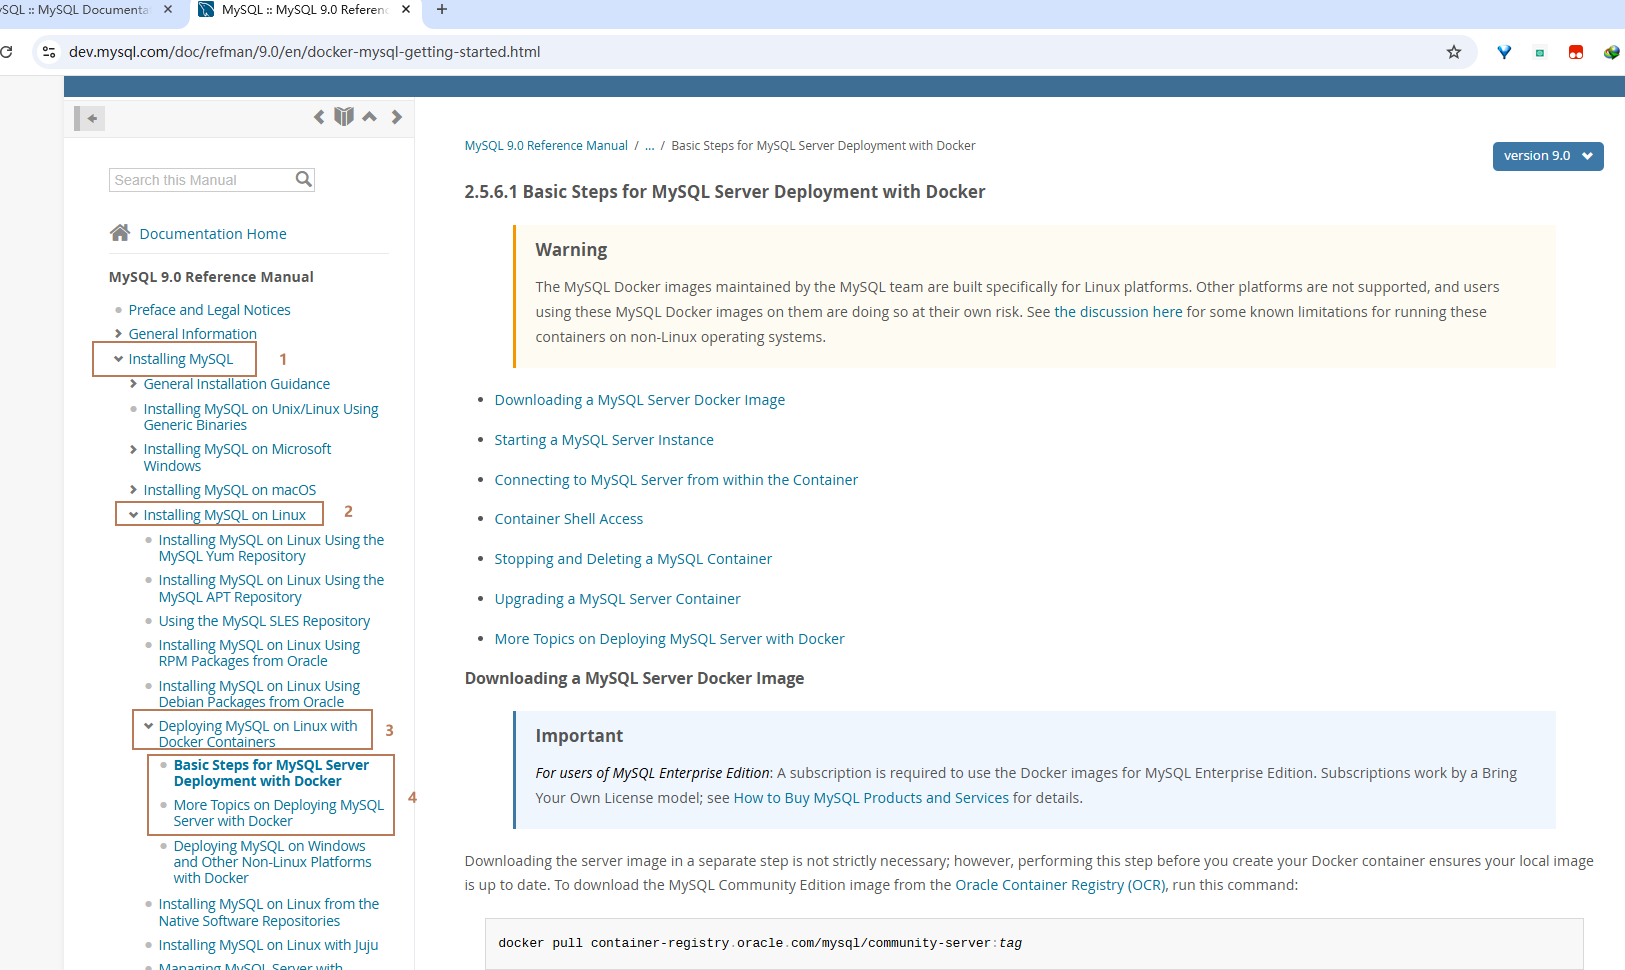Screen dimensions: 1625x970
Task: Bookmark this page with star icon
Action: [x=1454, y=52]
